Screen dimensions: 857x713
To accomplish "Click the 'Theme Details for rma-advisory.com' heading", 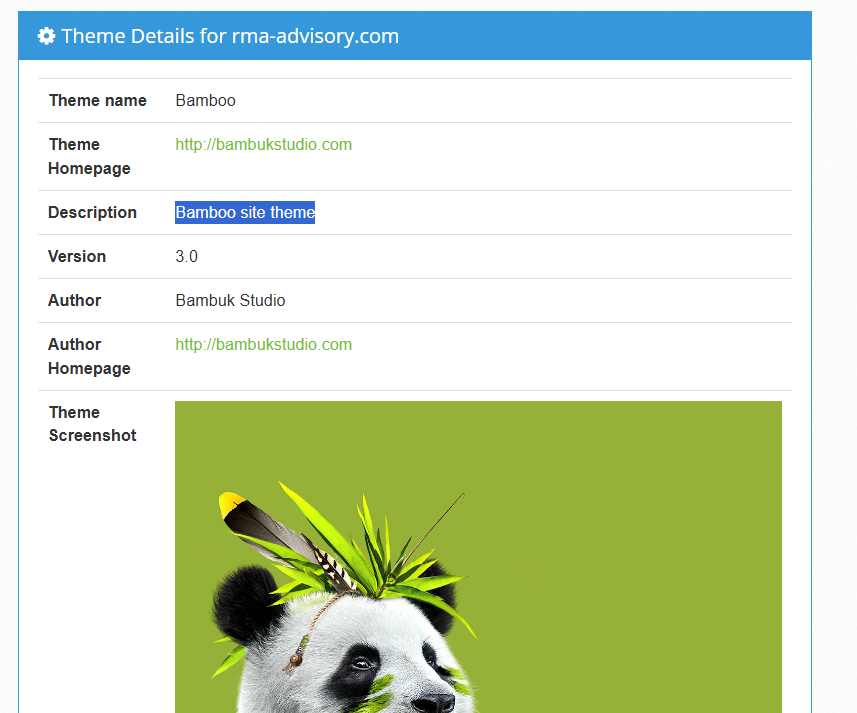I will coord(230,36).
